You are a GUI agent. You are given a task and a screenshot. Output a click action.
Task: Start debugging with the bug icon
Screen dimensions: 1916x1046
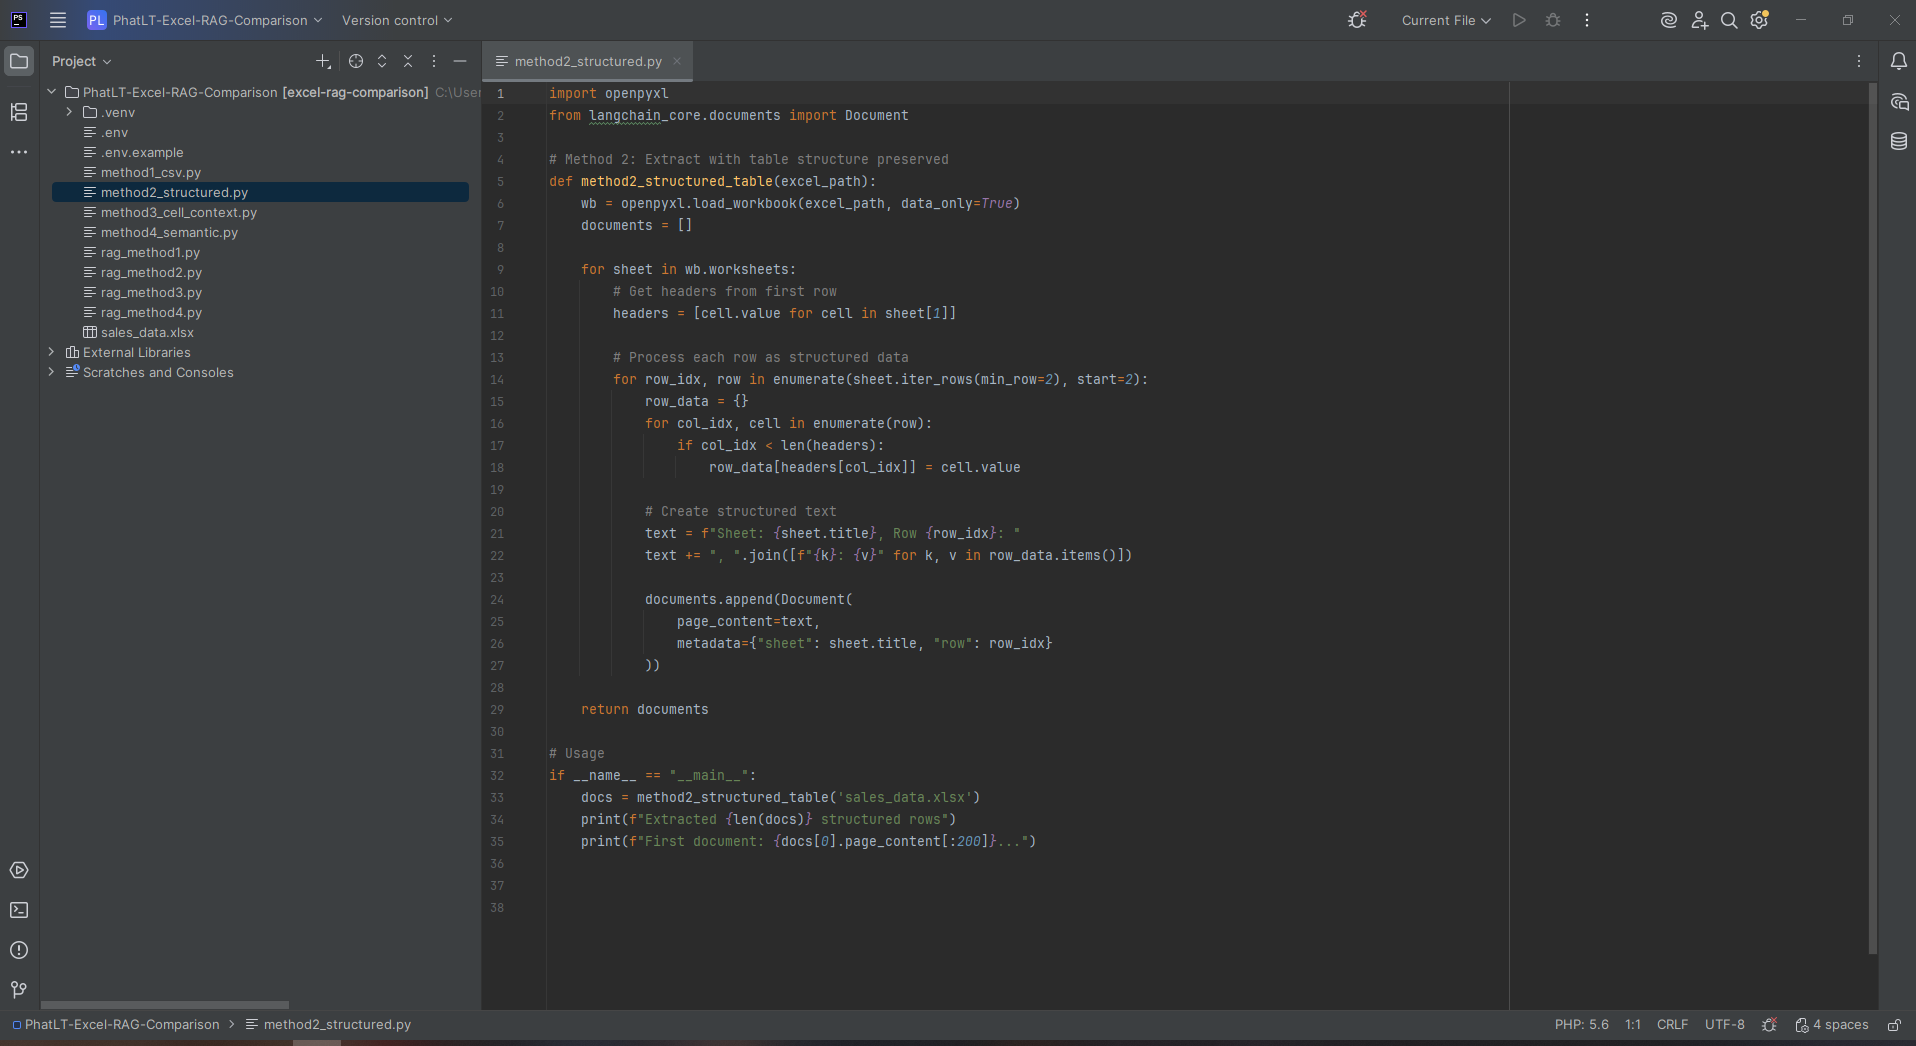1553,20
